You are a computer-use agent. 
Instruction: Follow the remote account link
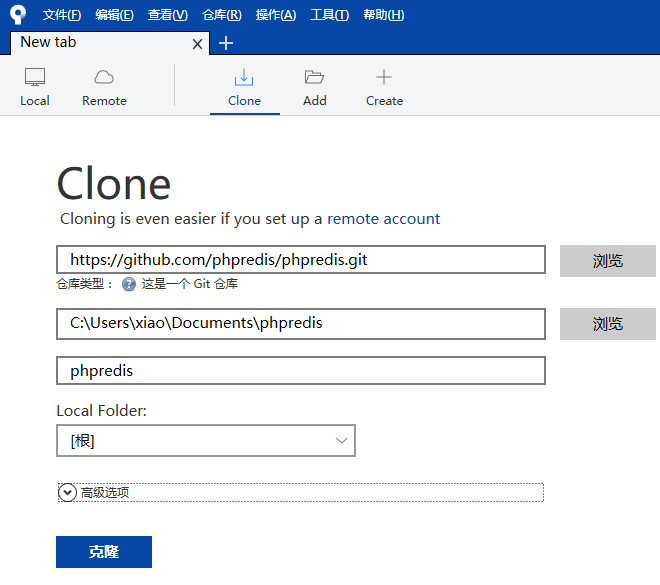[383, 219]
